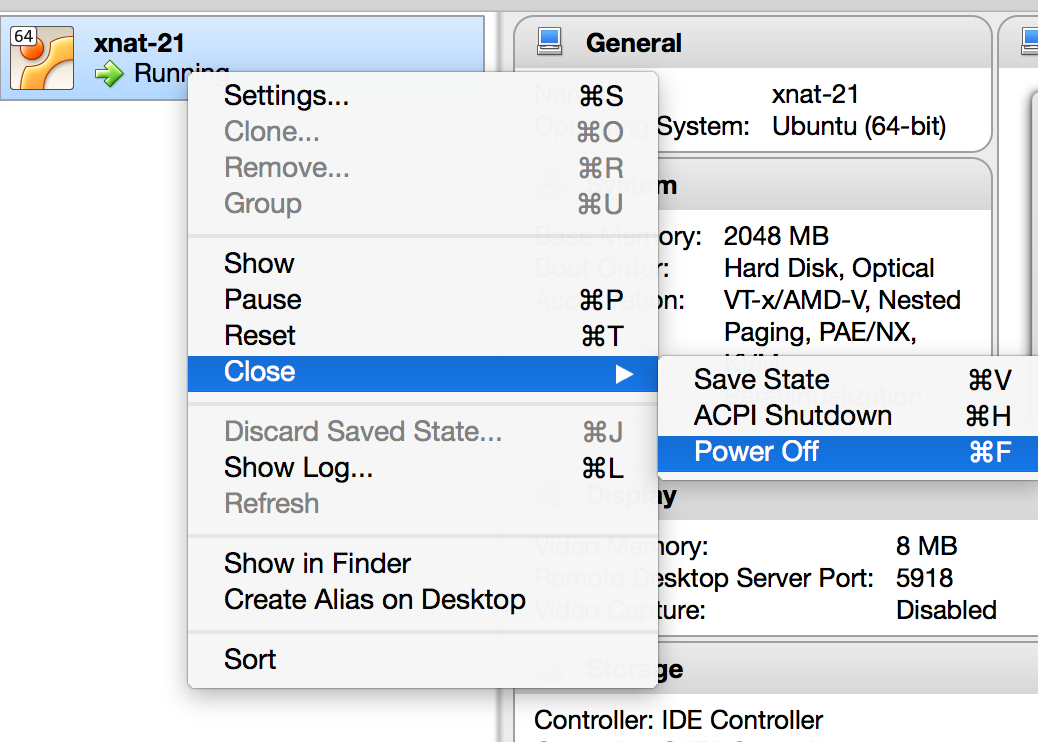Screen dimensions: 1038x742
Task: Select the xnat-21 VM name in list
Action: (139, 43)
